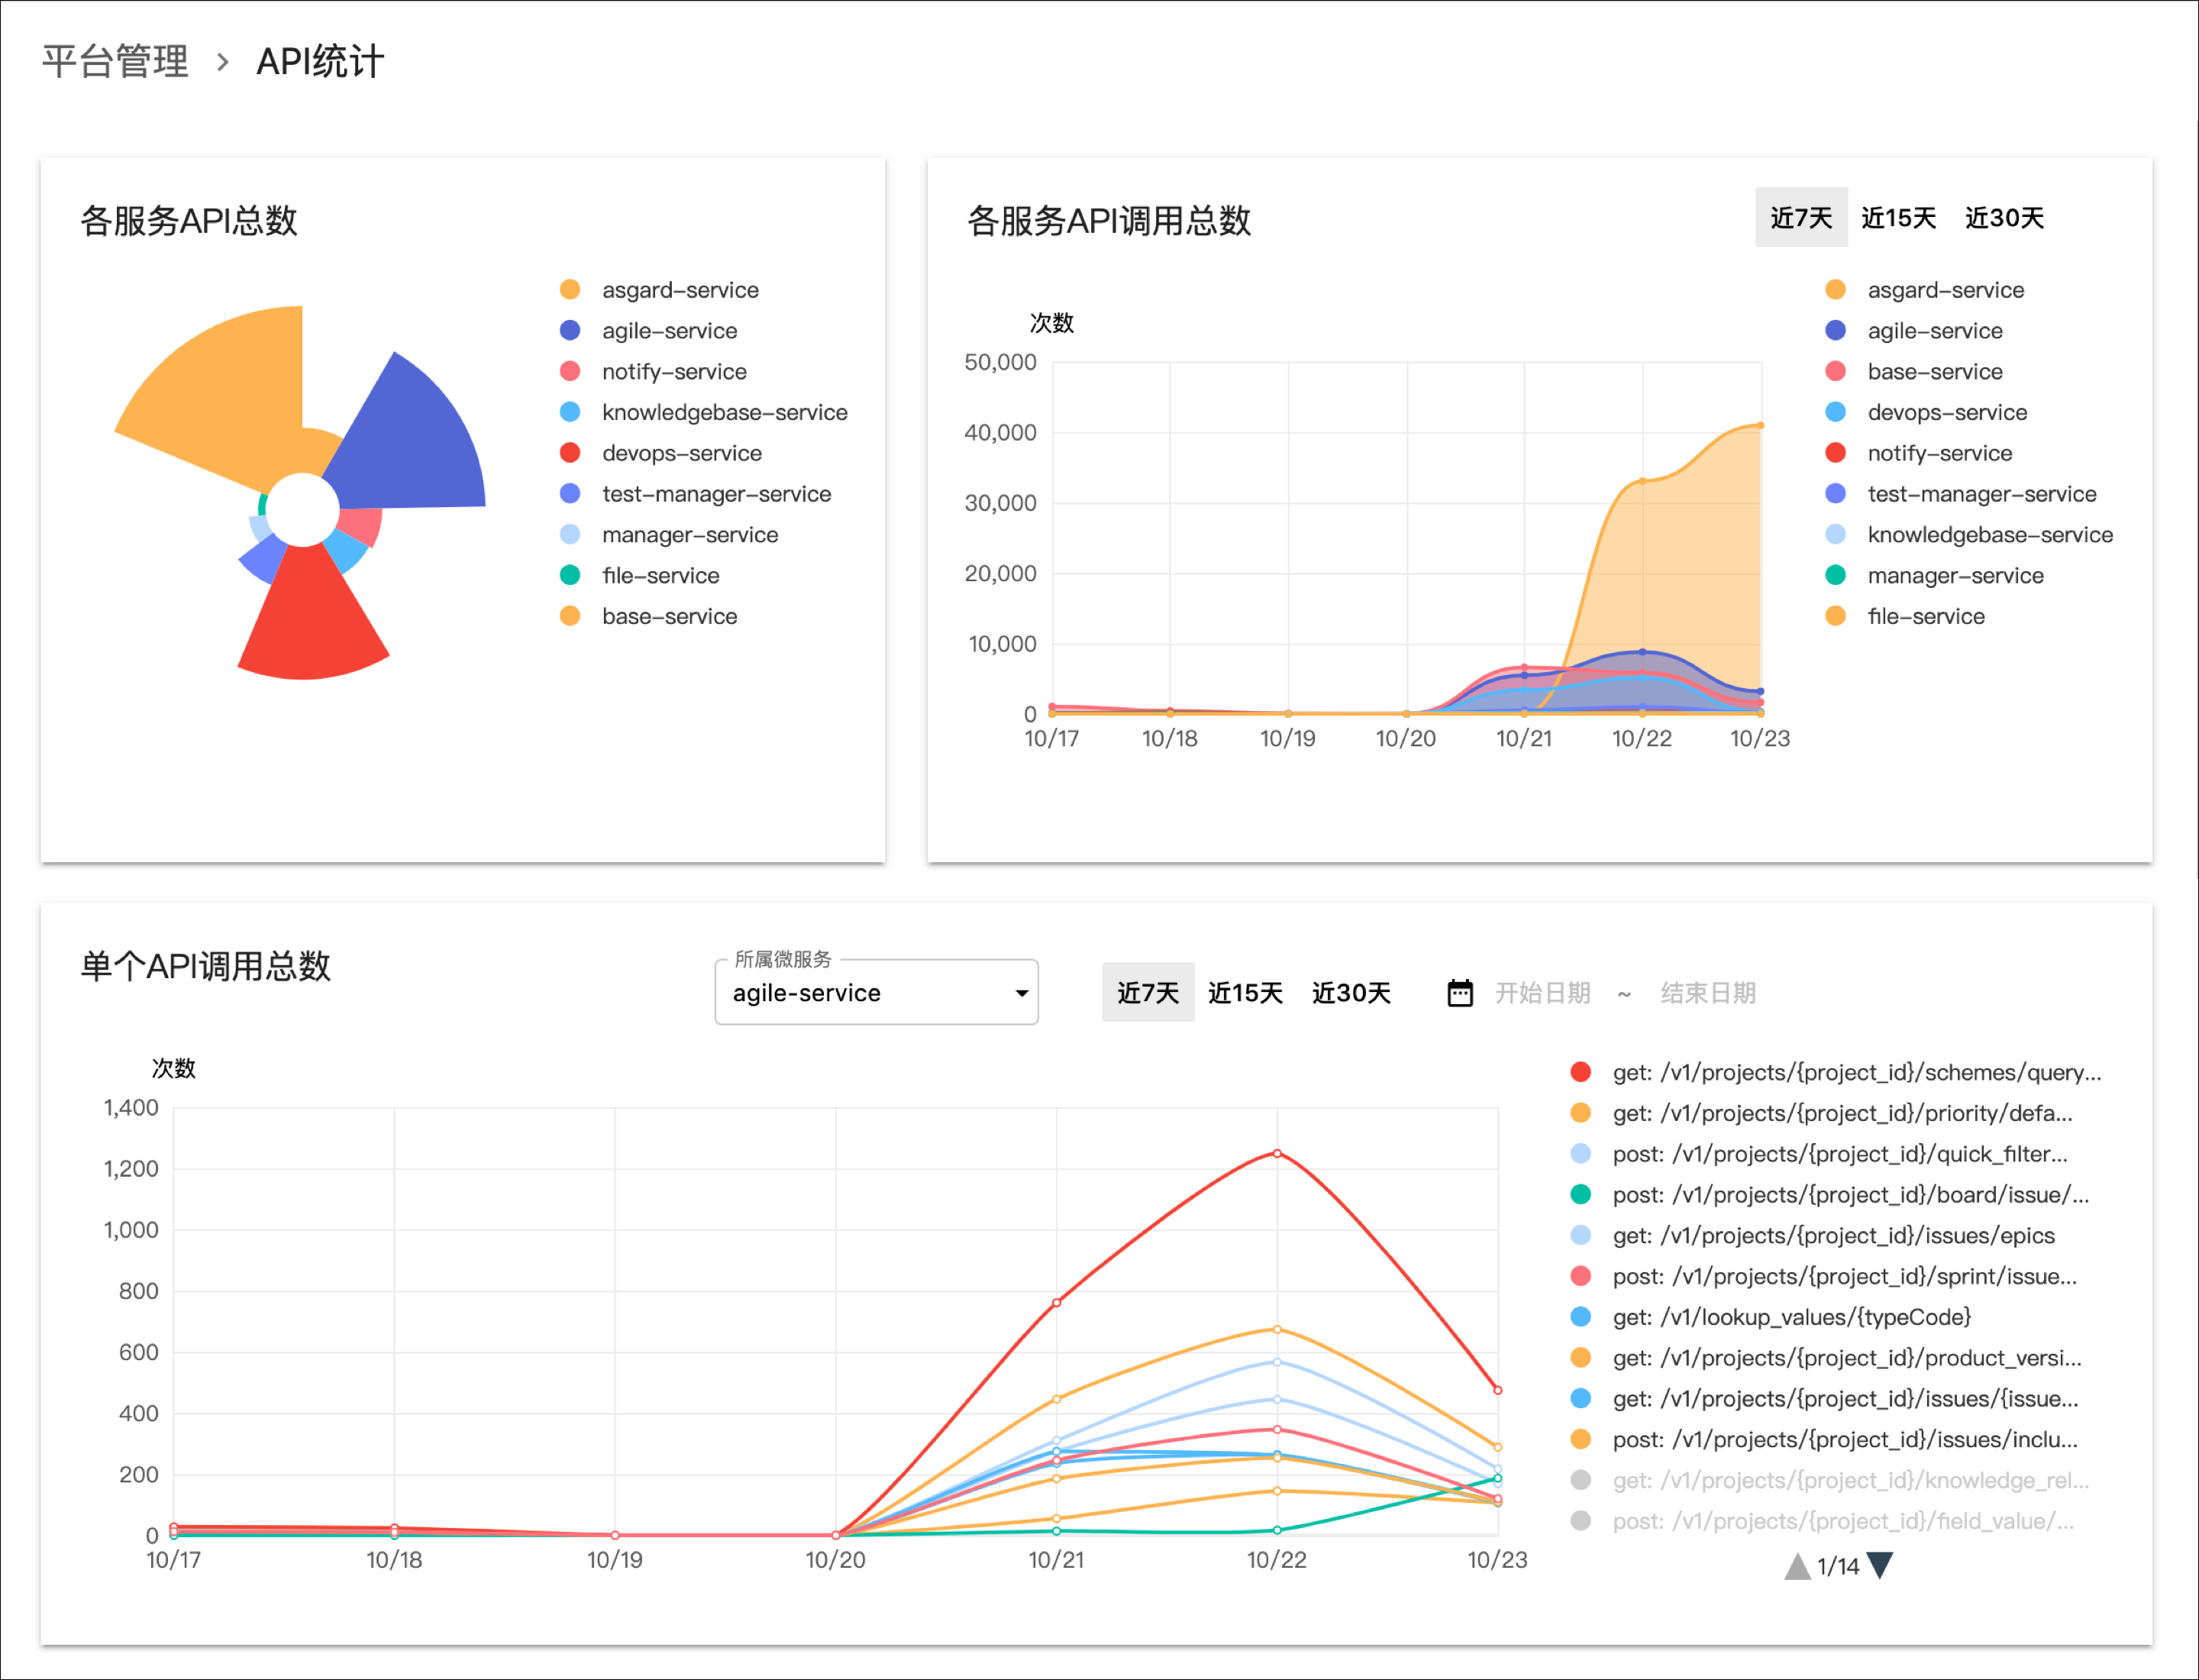Toggle manager-service legend in area chart
This screenshot has width=2199, height=1680.
pyautogui.click(x=1934, y=575)
